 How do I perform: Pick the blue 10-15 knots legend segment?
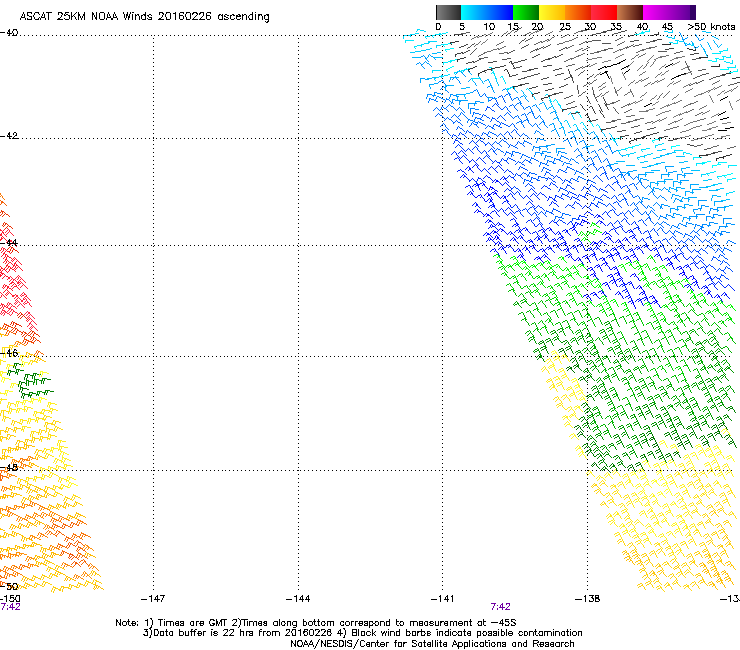(500, 12)
